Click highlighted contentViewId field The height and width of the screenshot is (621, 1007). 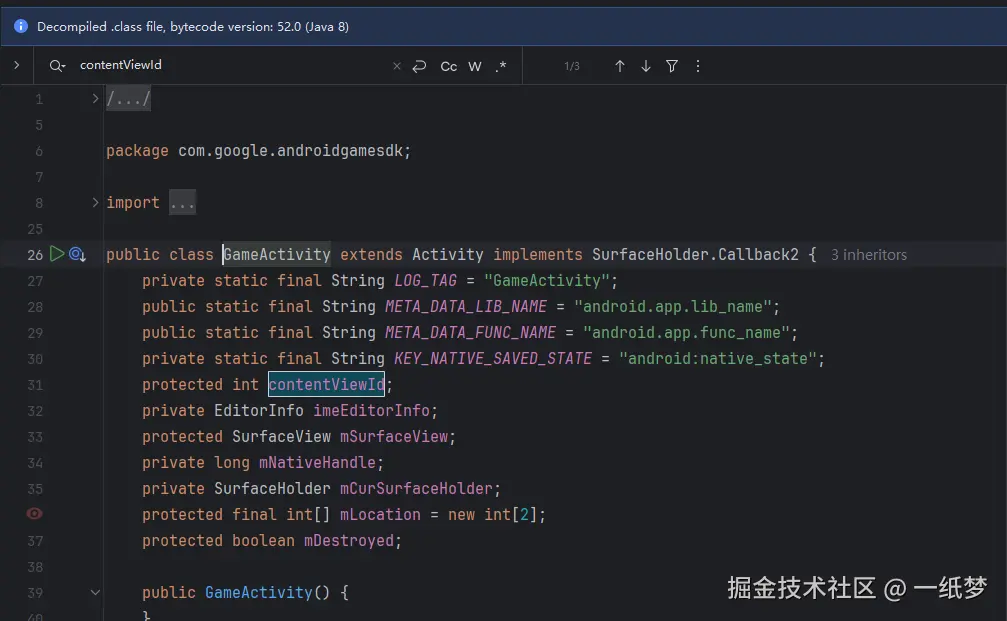(x=326, y=384)
